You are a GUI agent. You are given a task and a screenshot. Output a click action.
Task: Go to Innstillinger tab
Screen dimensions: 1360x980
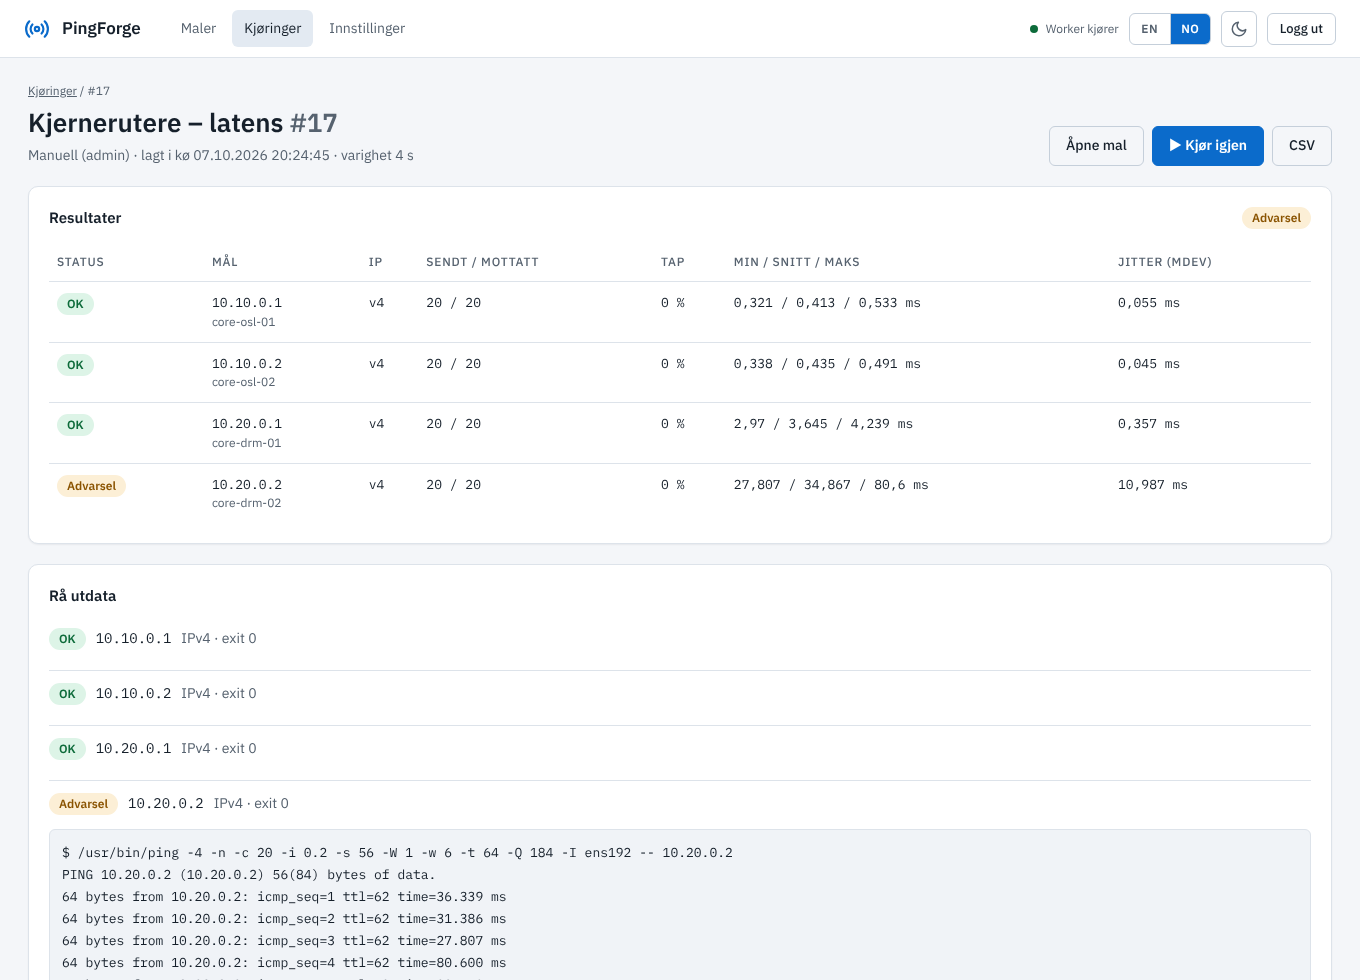tap(367, 29)
